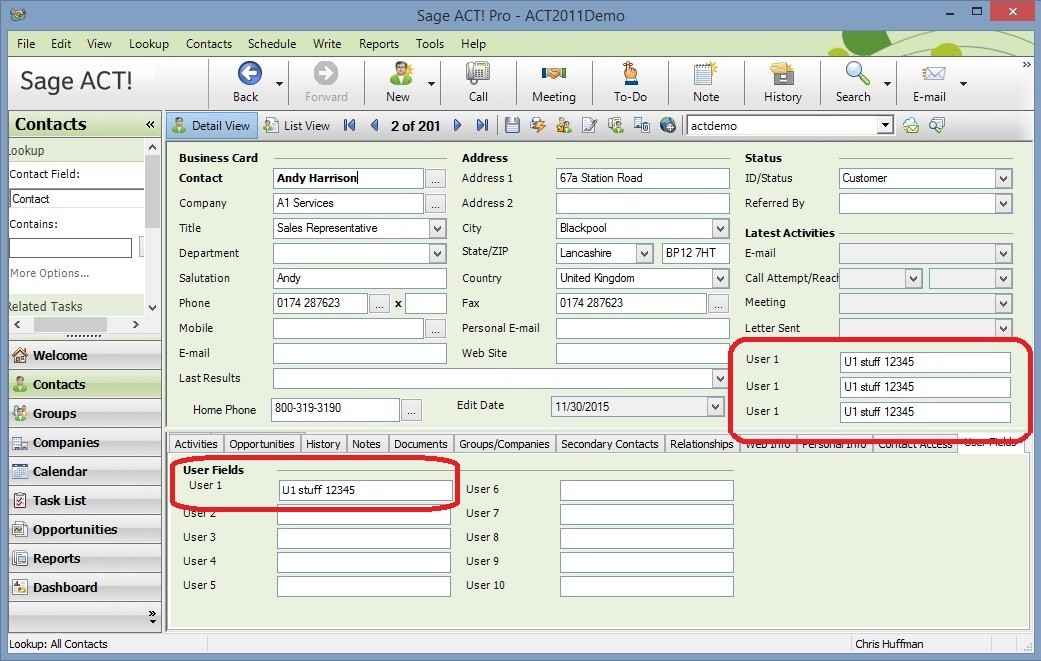Open the Schedule menu
Image resolution: width=1041 pixels, height=661 pixels.
pos(272,44)
